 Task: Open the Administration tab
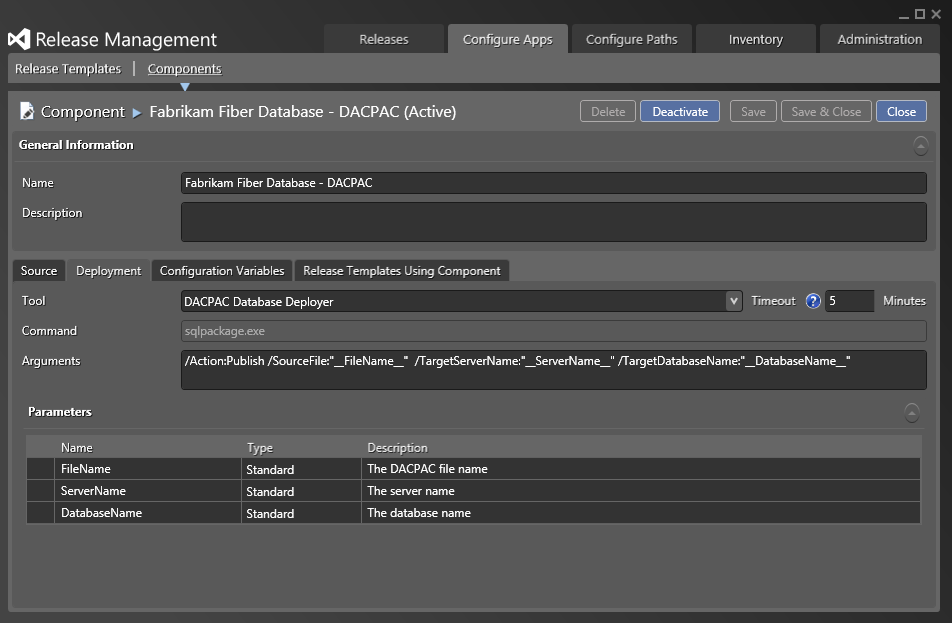tap(879, 39)
